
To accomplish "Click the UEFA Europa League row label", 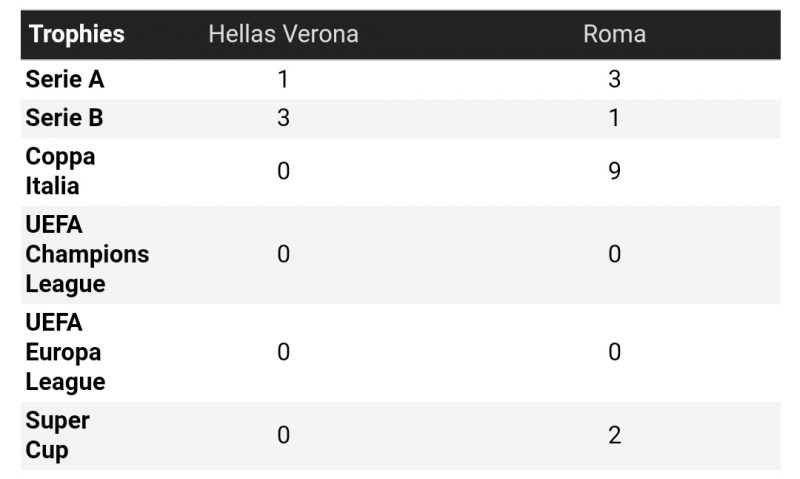I will click(65, 352).
